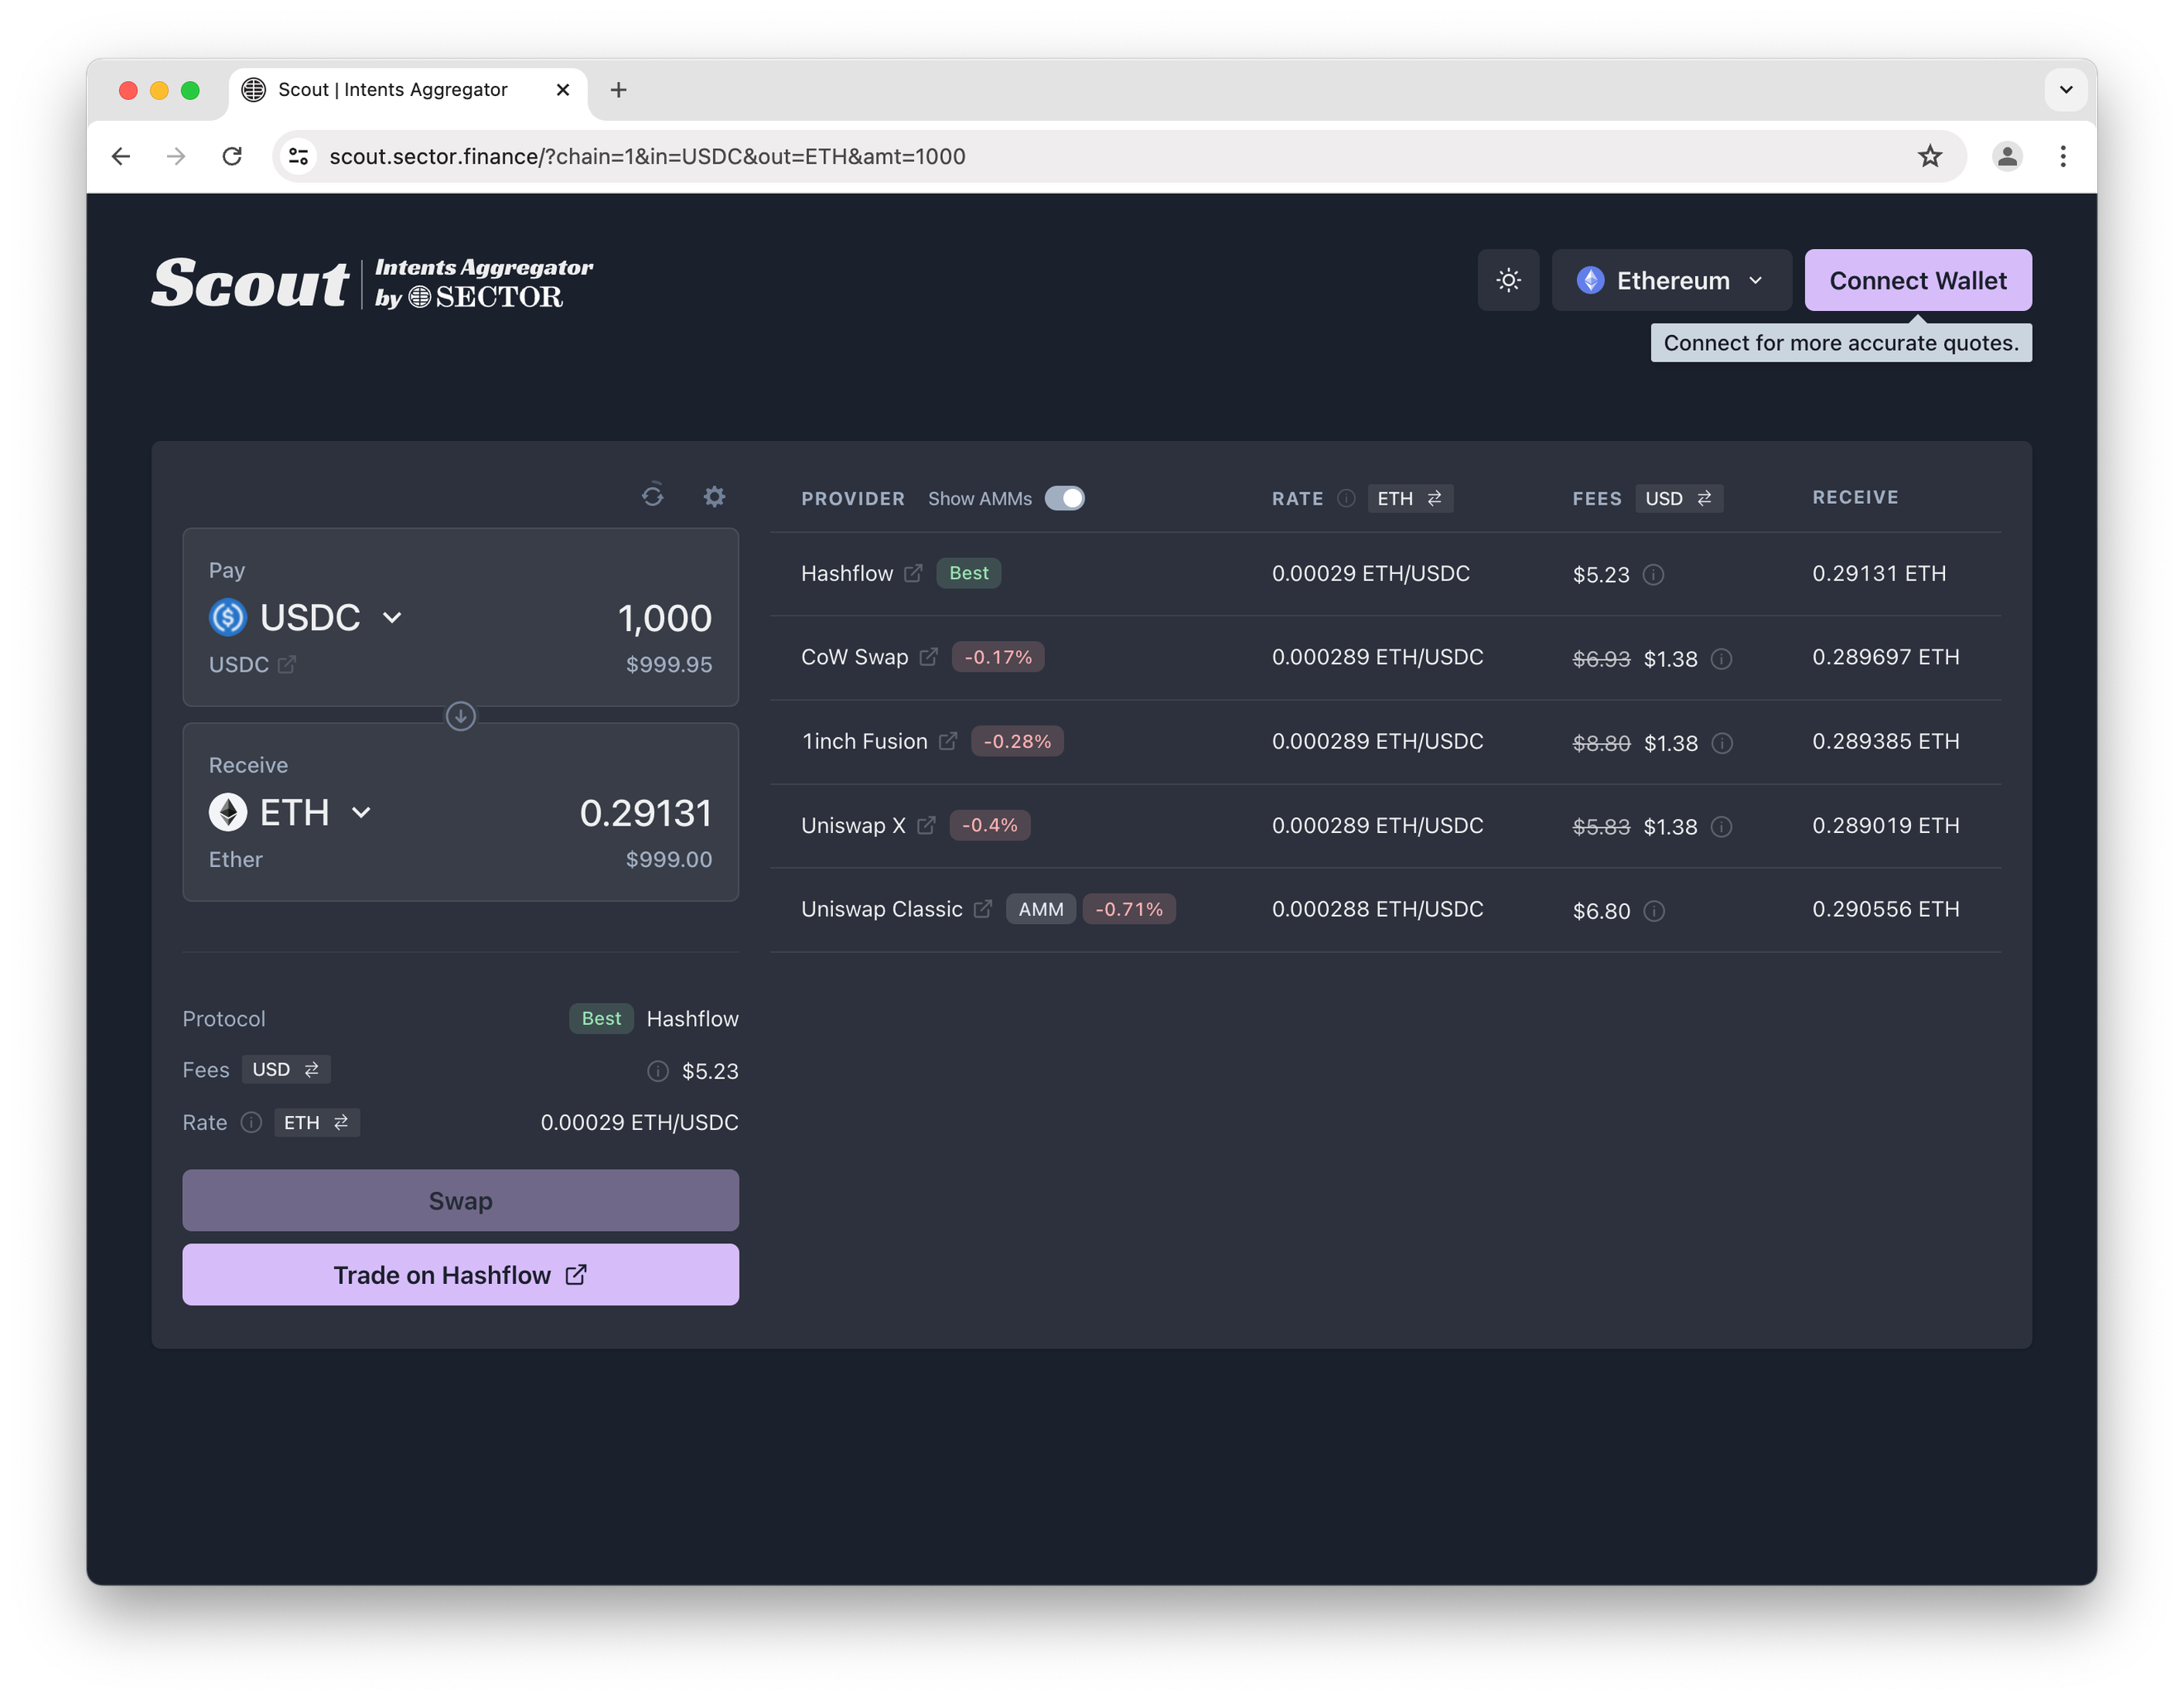Image resolution: width=2184 pixels, height=1700 pixels.
Task: Switch RATE column ETH unit toggle
Action: (x=1410, y=498)
